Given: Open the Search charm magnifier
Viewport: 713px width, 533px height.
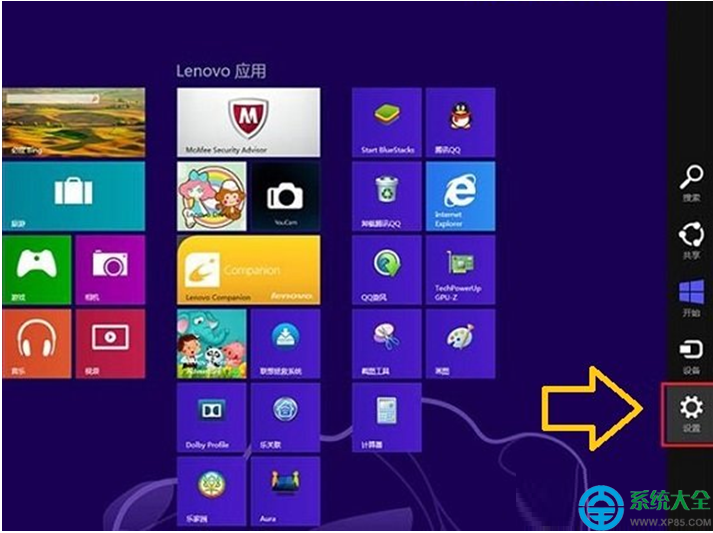Looking at the screenshot, I should click(x=691, y=183).
